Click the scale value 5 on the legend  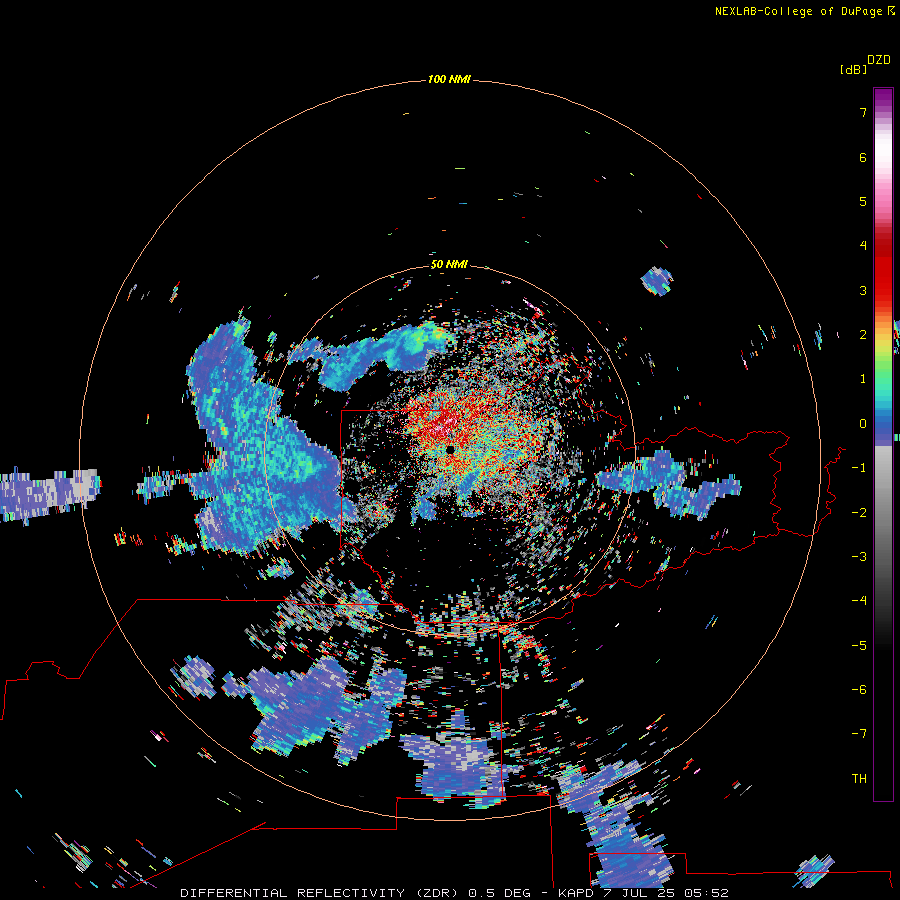click(x=863, y=201)
